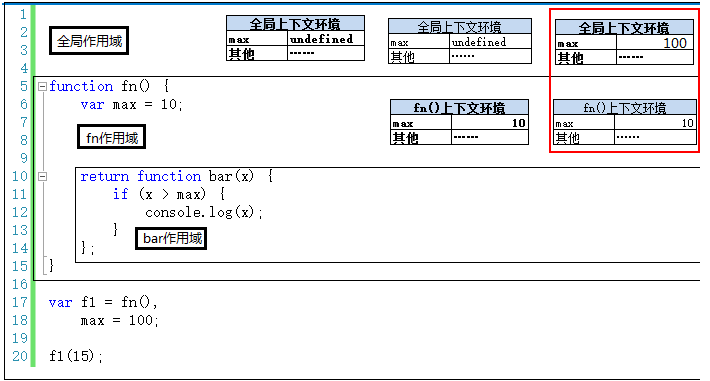Select line number 20 in gutter
The height and width of the screenshot is (381, 710).
pyautogui.click(x=20, y=356)
